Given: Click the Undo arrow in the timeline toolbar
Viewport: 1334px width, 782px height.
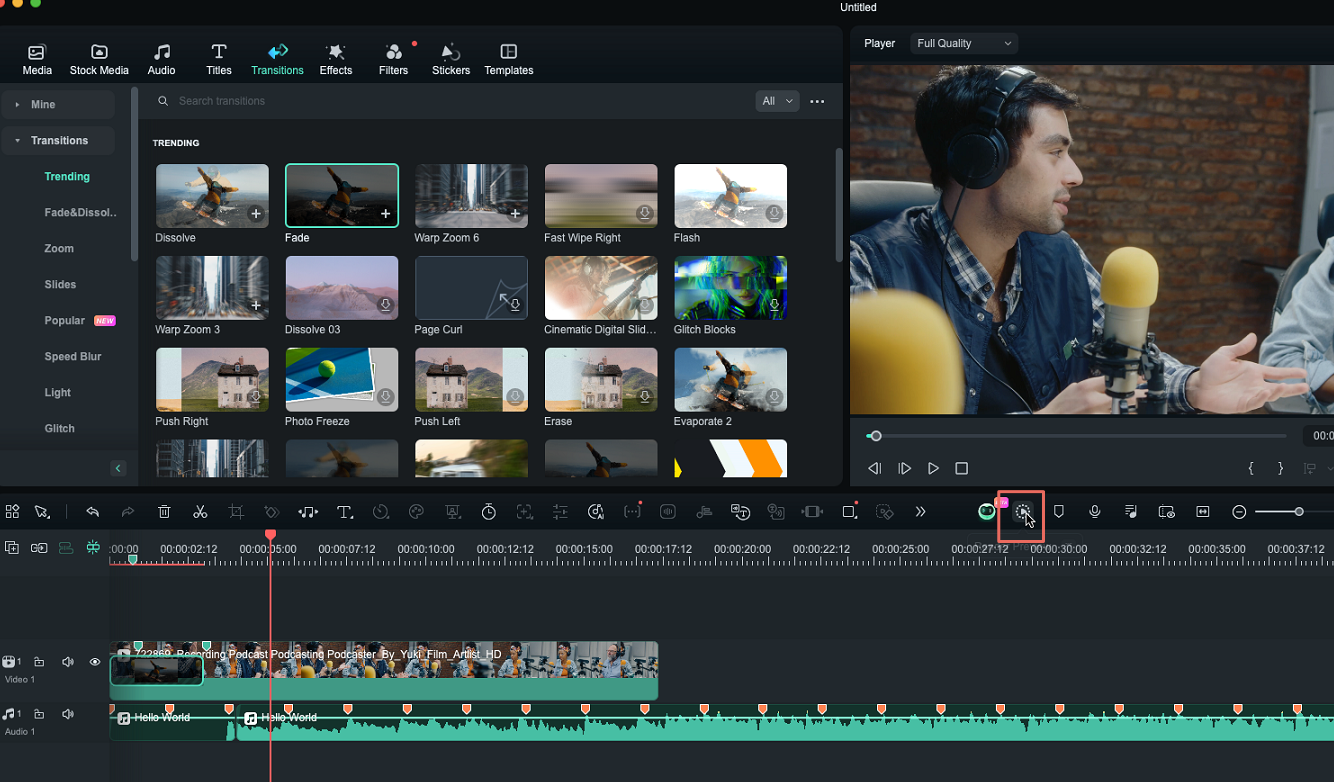Looking at the screenshot, I should point(92,511).
